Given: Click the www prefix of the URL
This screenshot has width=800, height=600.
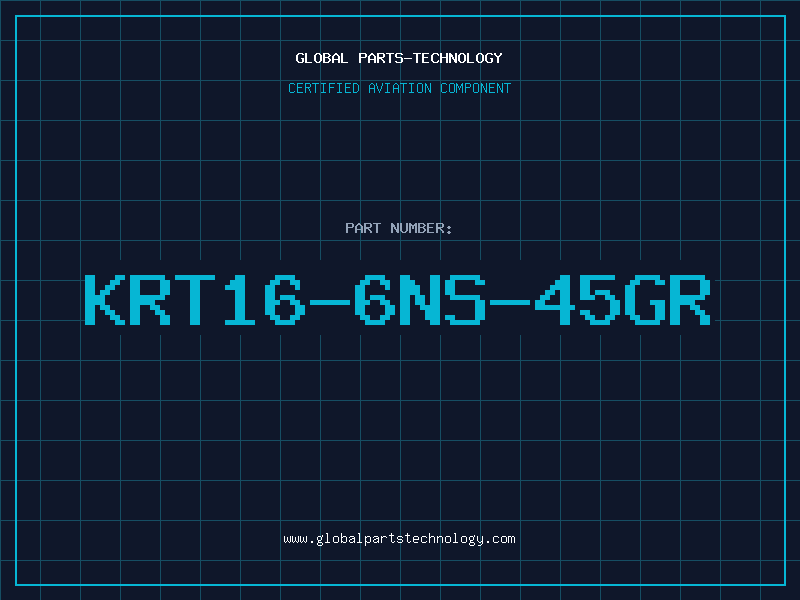Looking at the screenshot, I should [x=295, y=539].
